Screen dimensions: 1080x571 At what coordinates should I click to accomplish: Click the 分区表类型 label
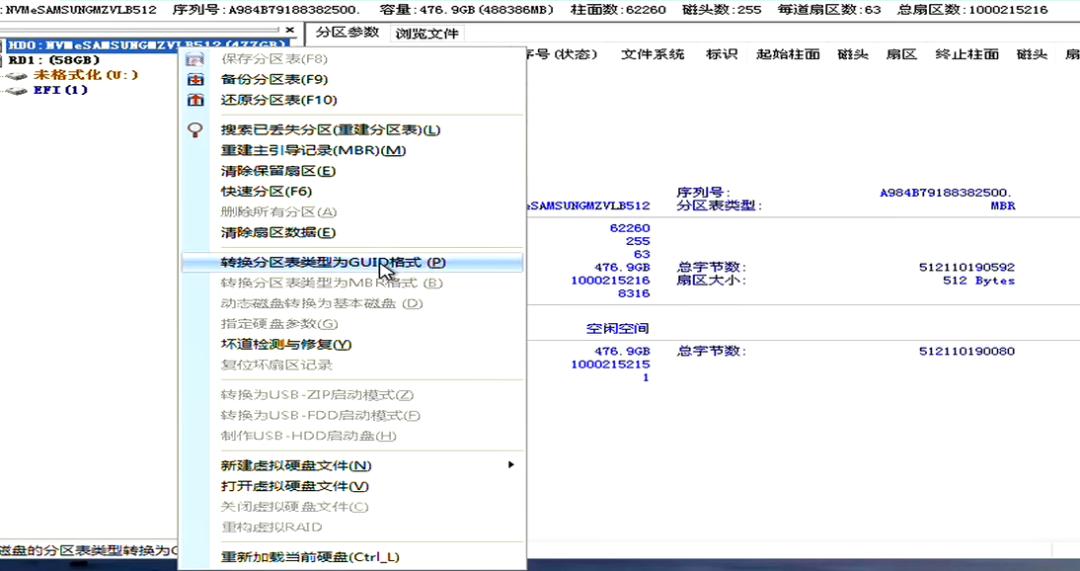click(719, 206)
